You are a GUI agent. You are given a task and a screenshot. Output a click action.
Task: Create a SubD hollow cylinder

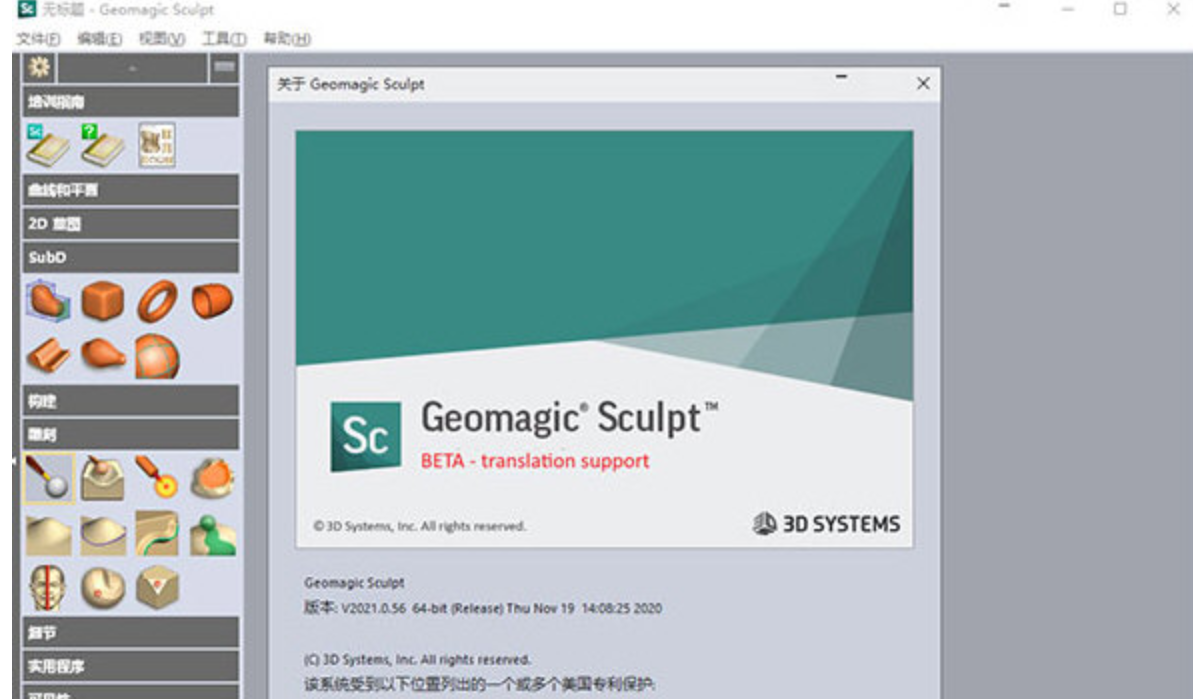click(x=212, y=301)
